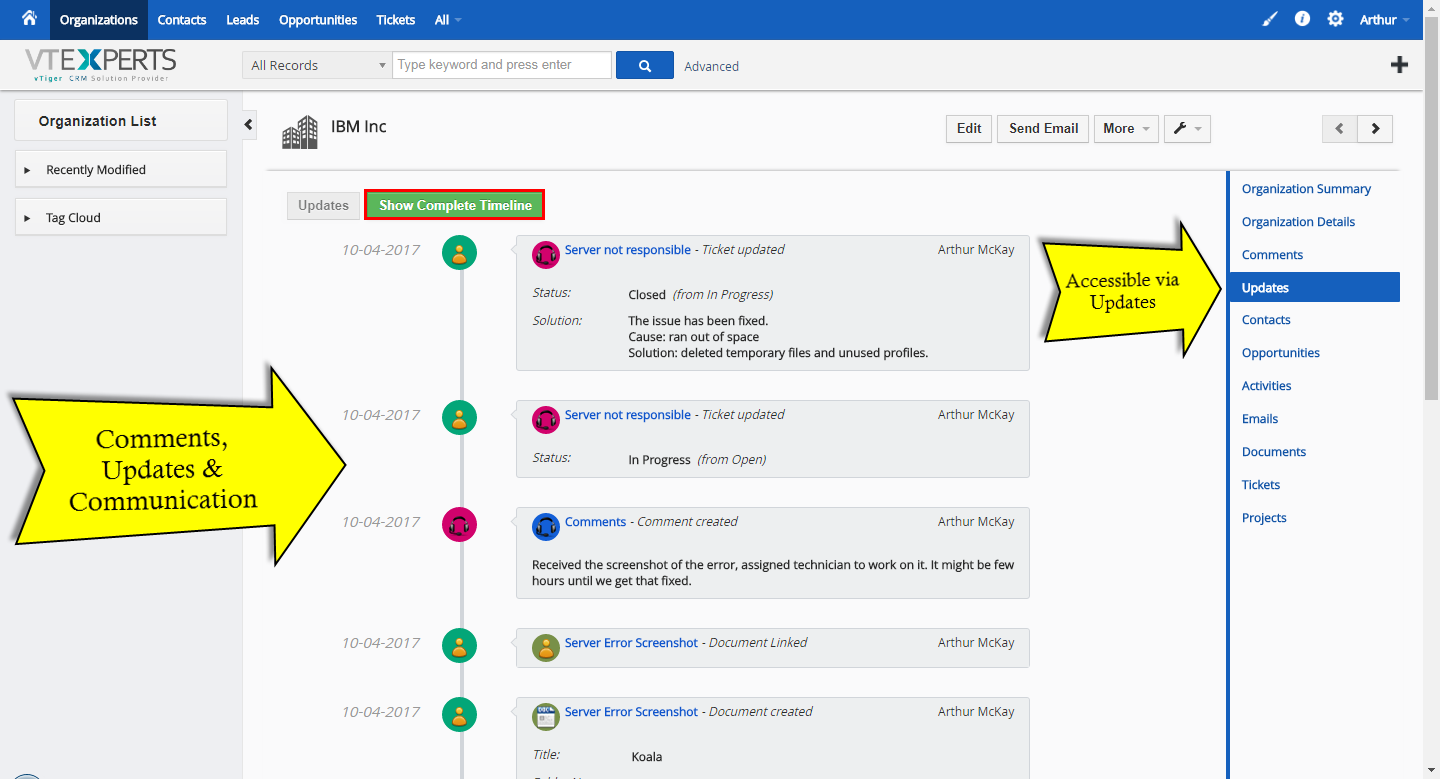
Task: Open the Arthur user menu
Action: pyautogui.click(x=1385, y=20)
